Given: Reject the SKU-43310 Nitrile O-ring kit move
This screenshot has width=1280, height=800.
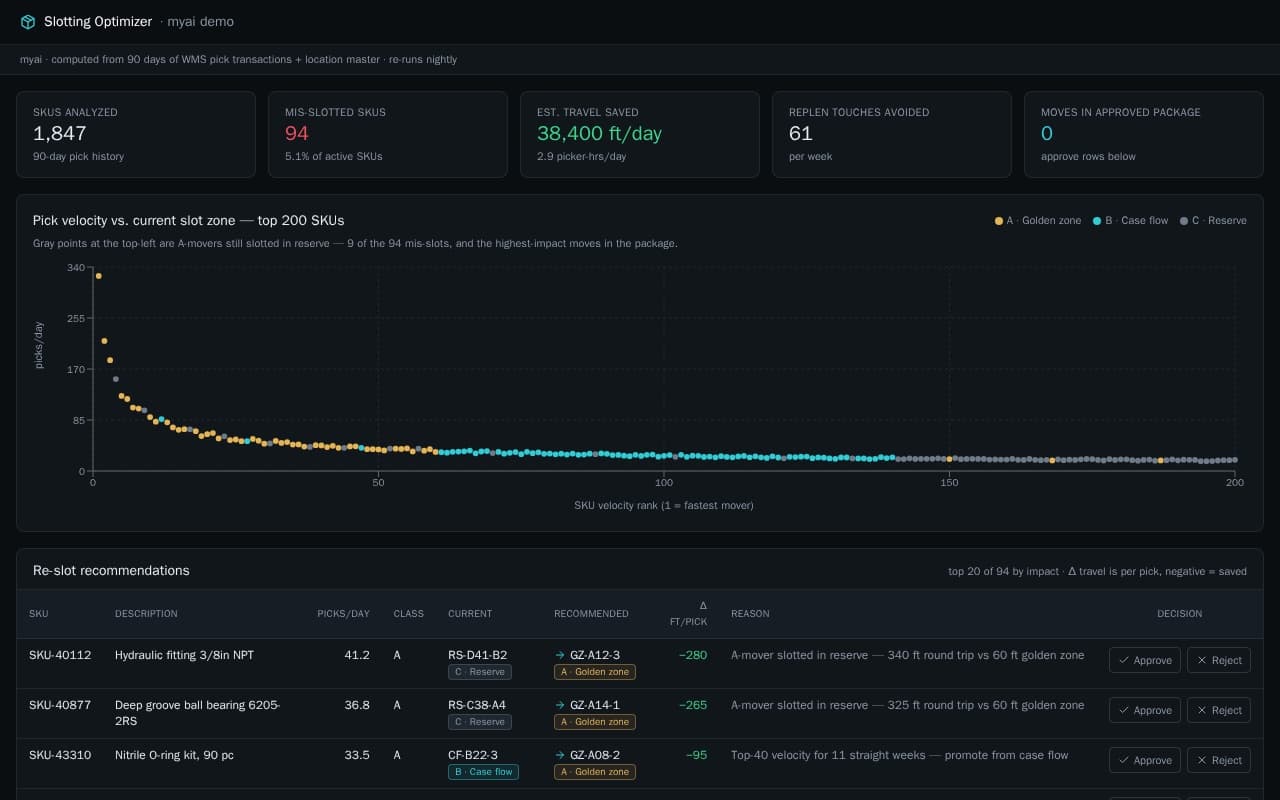Looking at the screenshot, I should 1219,760.
